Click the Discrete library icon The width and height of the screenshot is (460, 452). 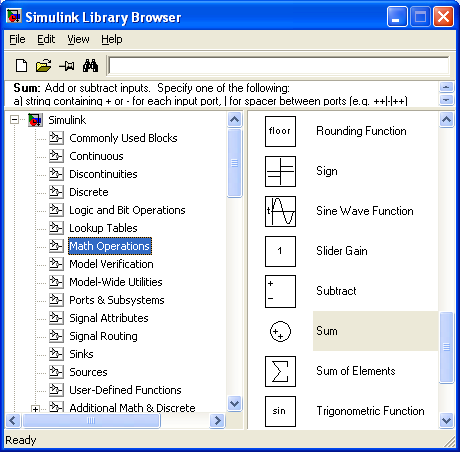click(56, 192)
